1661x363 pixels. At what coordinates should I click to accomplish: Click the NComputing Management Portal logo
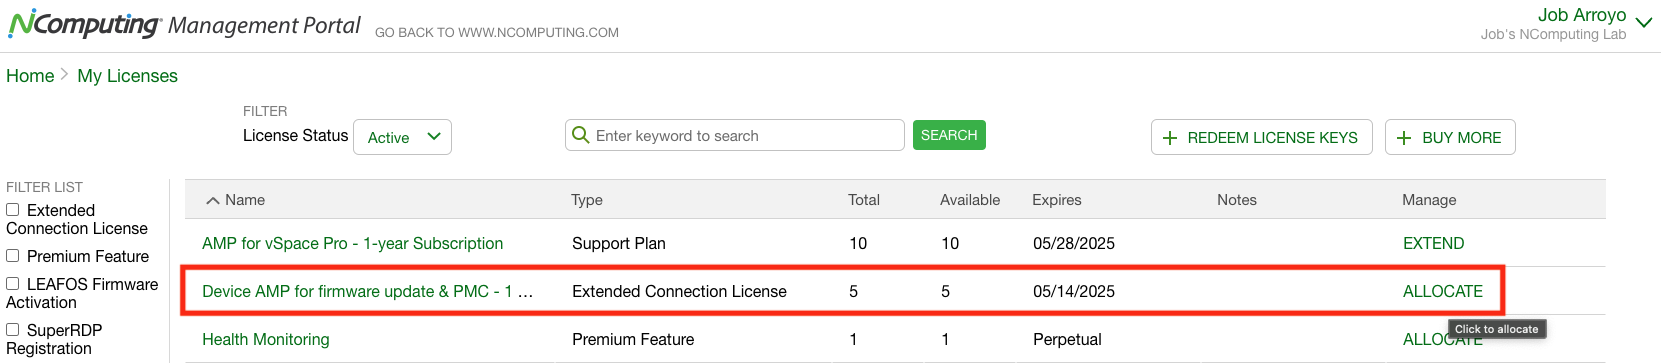click(185, 25)
